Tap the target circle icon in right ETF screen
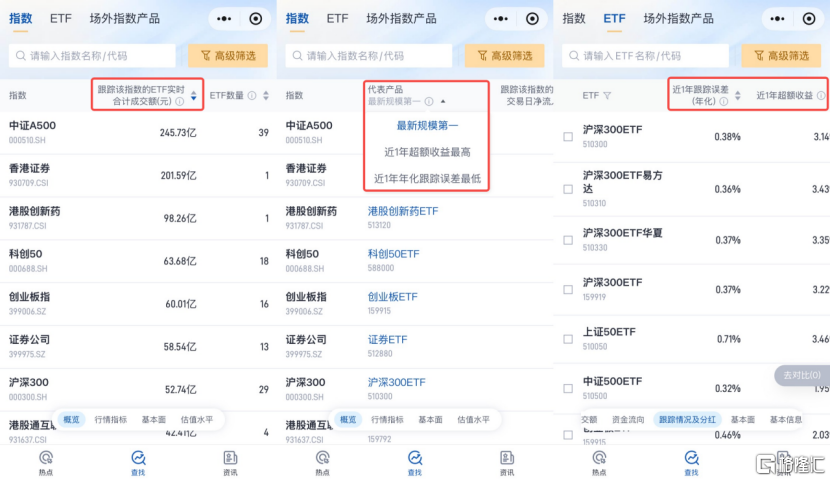The width and height of the screenshot is (831, 481). [809, 19]
